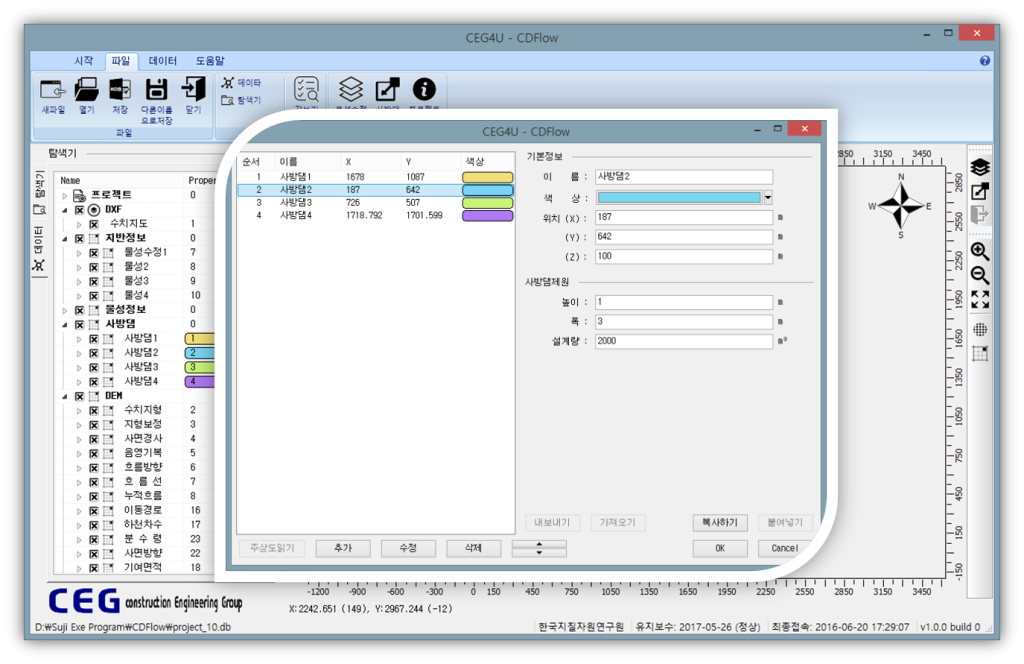Confirm the dialog with OK
The height and width of the screenshot is (664, 1024).
tap(720, 548)
